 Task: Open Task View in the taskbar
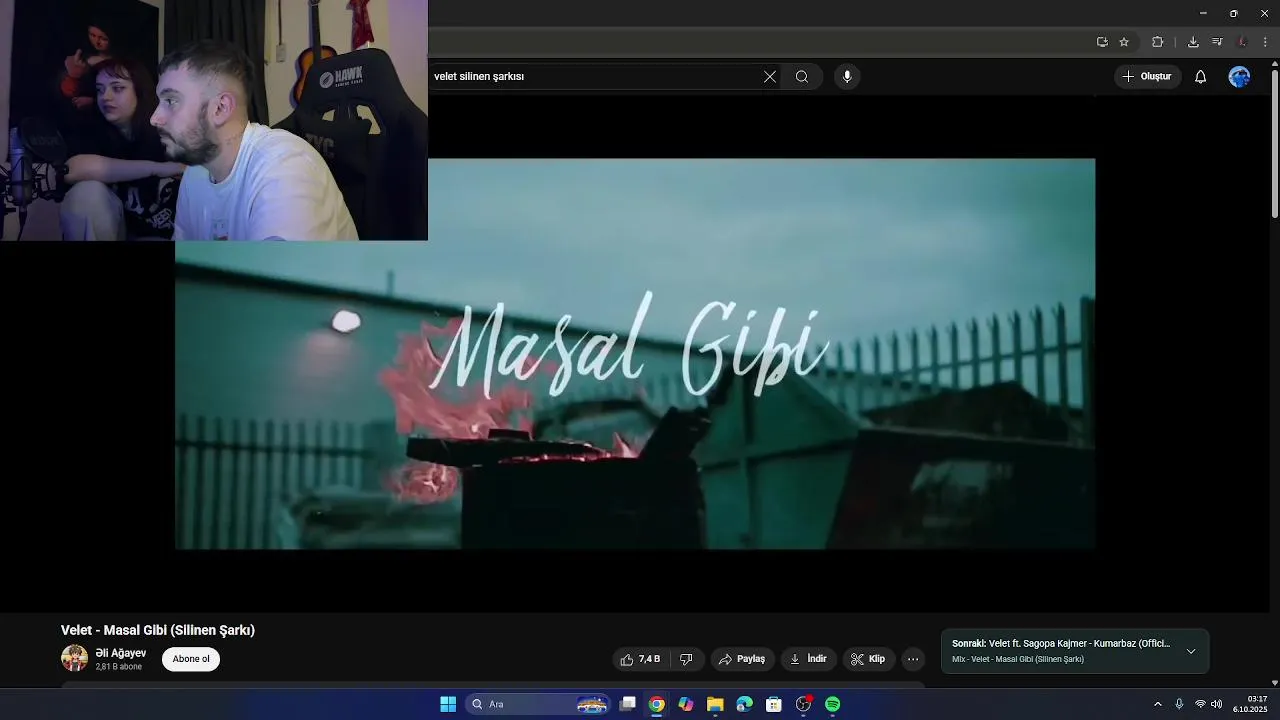click(627, 704)
